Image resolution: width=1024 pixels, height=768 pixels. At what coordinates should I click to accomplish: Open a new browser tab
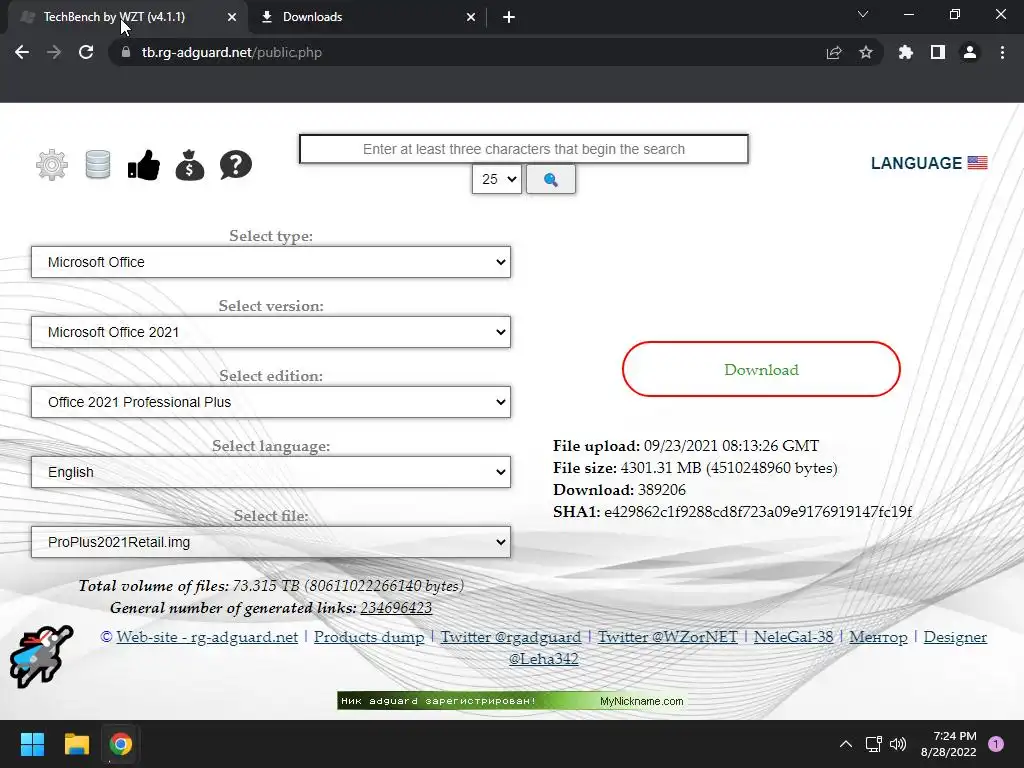coord(509,17)
